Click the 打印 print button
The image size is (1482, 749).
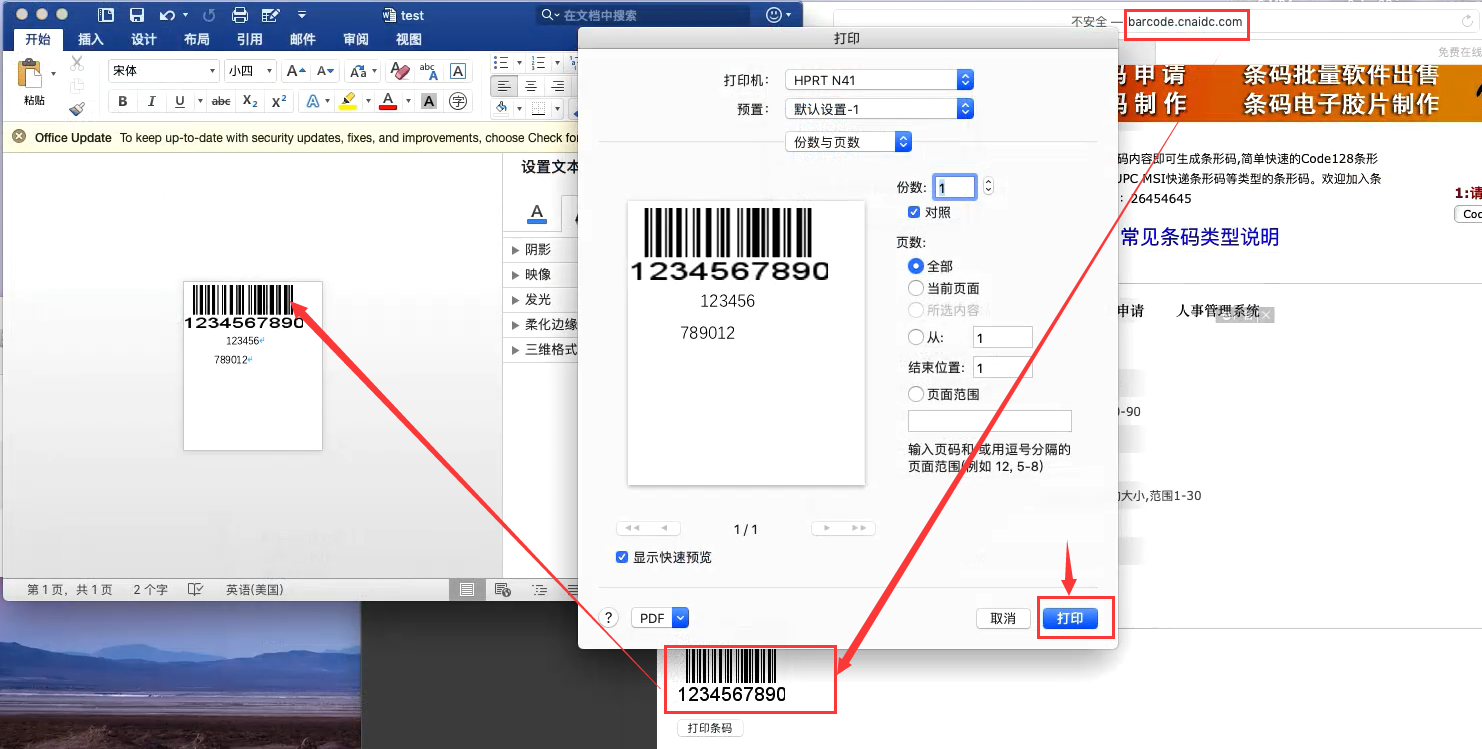click(x=1070, y=618)
